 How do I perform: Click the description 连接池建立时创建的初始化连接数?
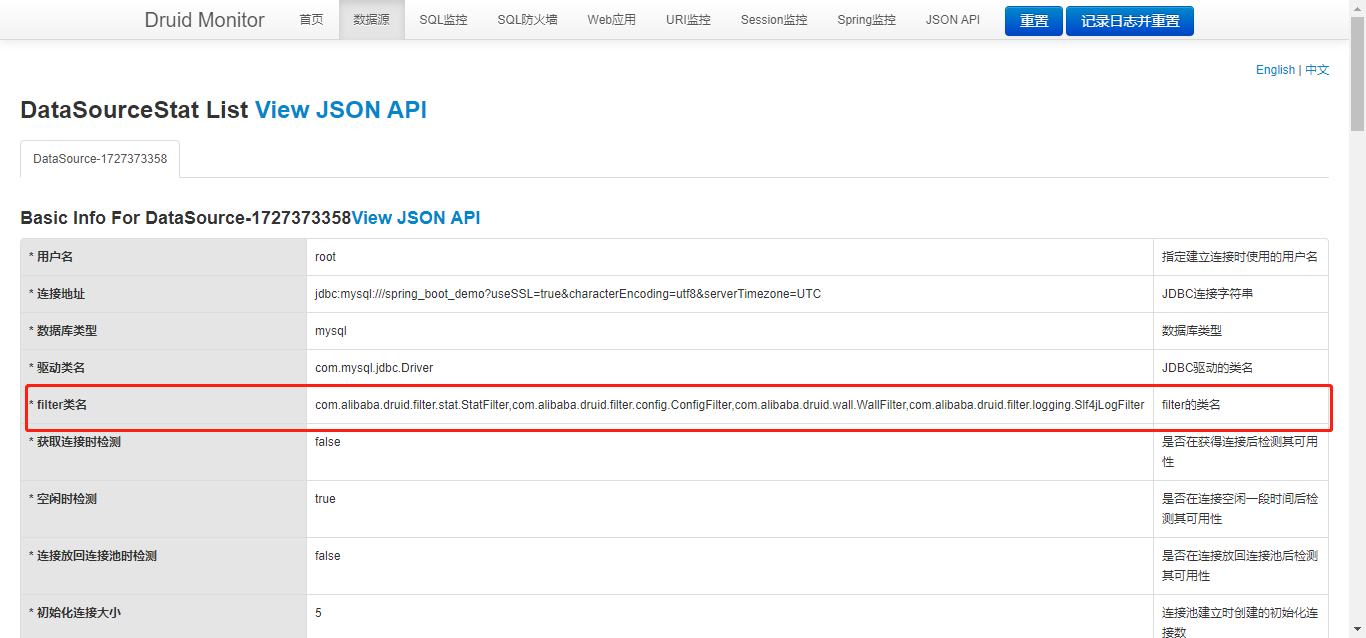tap(1240, 621)
